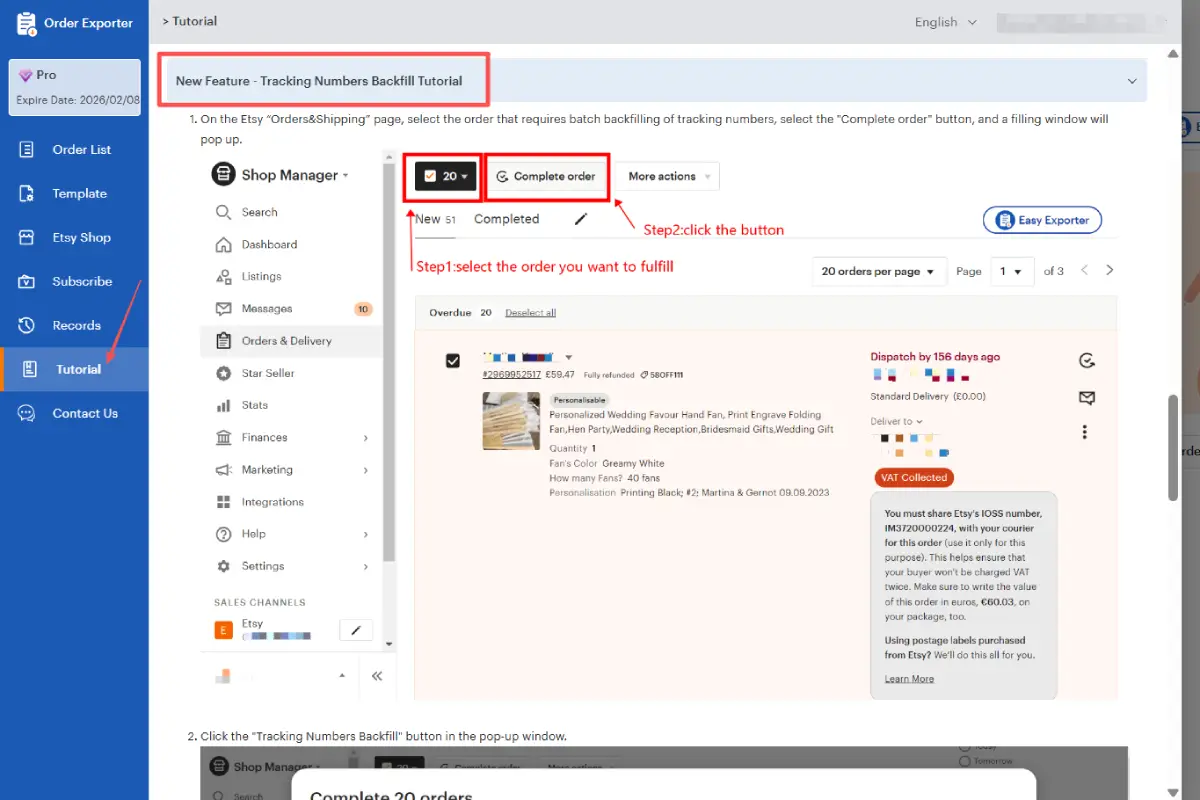Collapse the Tracking Numbers Backfill Tutorial section

tap(1132, 81)
